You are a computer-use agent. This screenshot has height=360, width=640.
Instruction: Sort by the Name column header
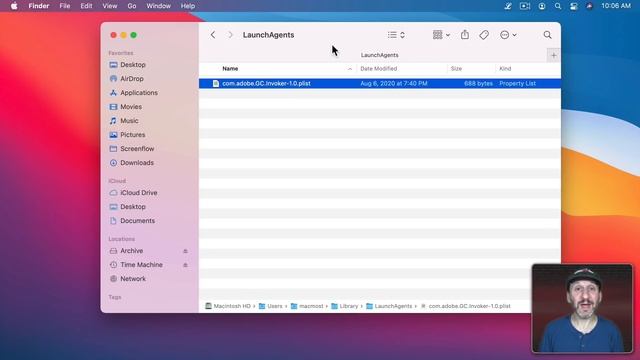[x=230, y=69]
